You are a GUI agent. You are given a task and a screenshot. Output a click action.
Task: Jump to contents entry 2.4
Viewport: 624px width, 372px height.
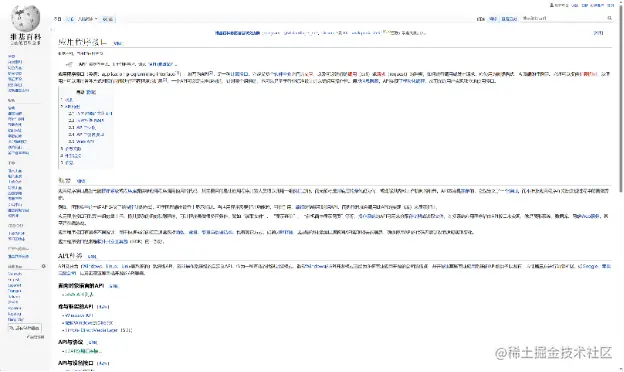[x=86, y=134]
